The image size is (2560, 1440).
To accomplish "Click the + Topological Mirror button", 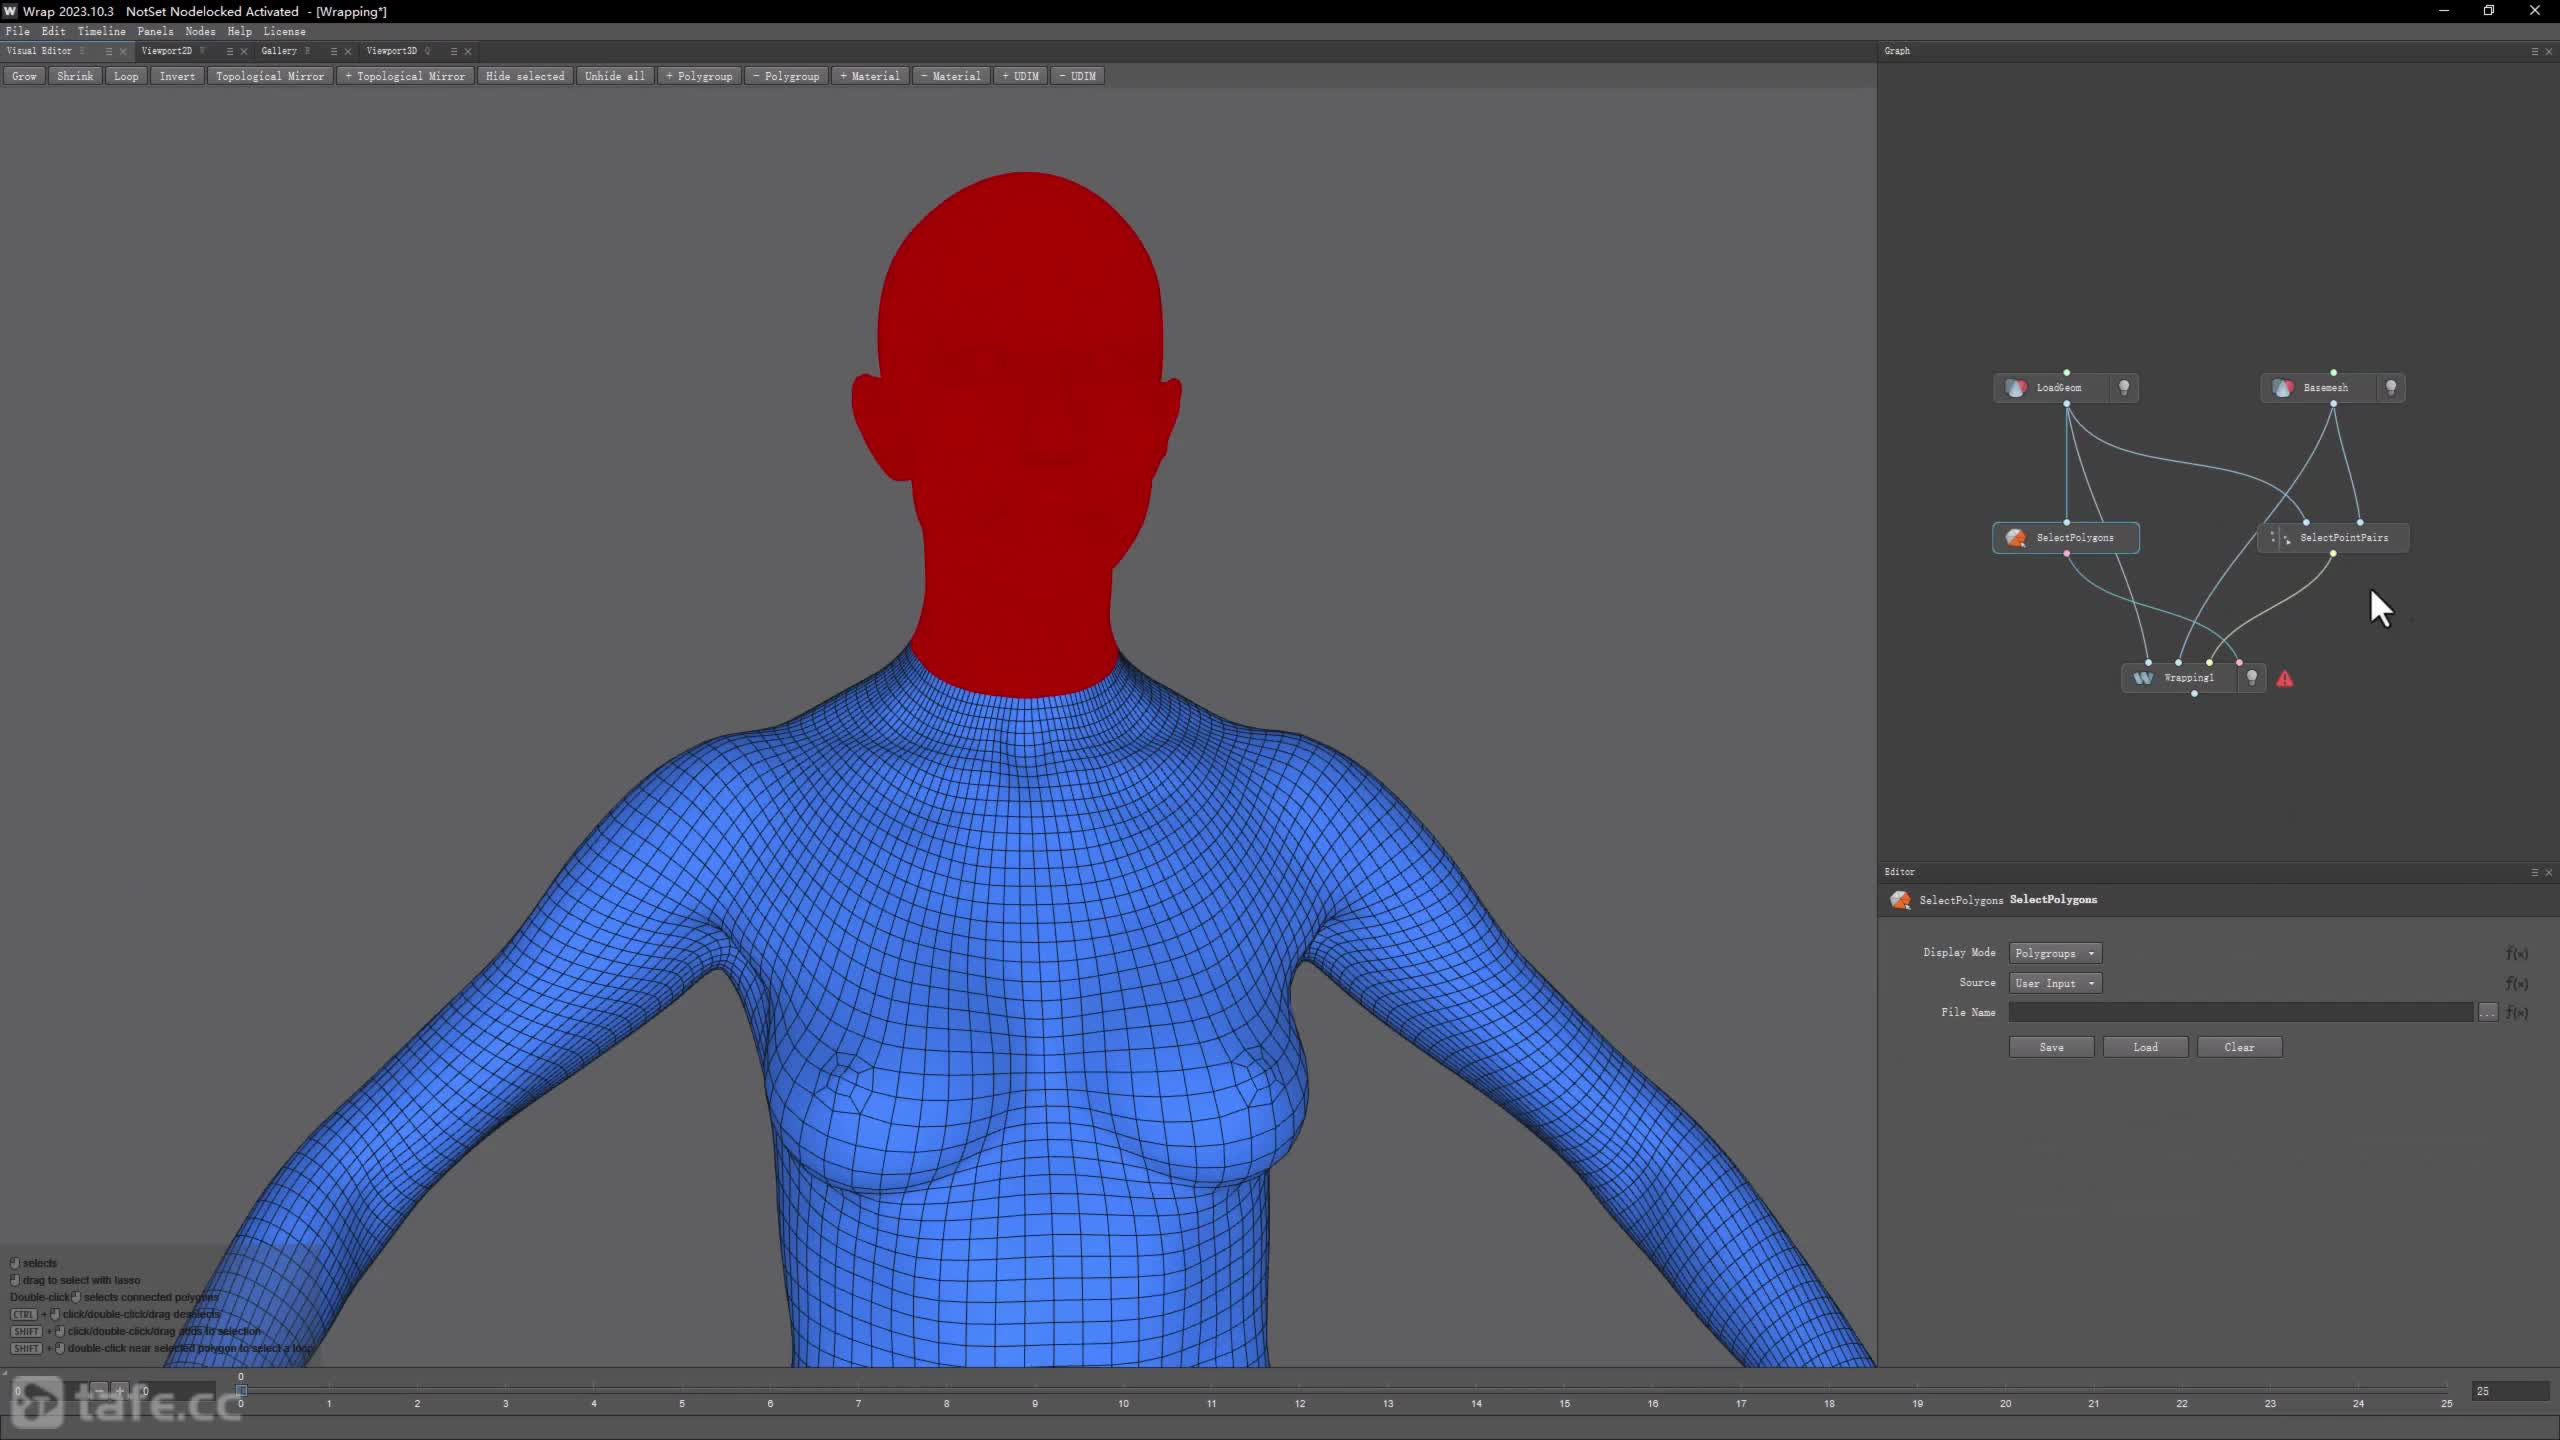I will (405, 76).
